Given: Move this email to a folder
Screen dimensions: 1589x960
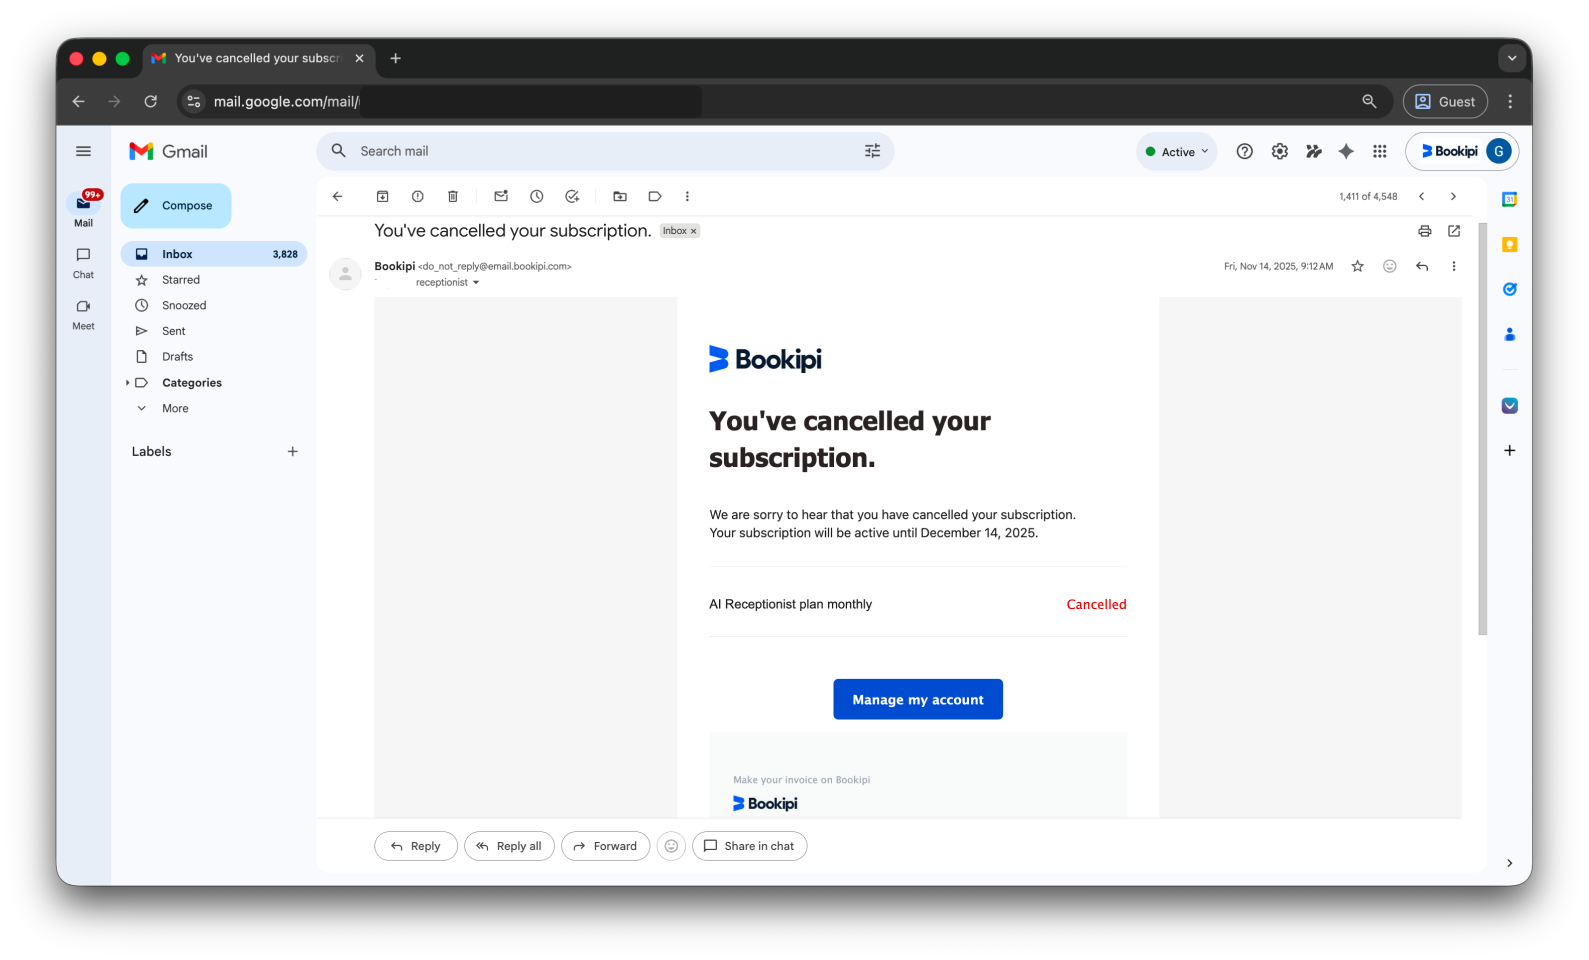Looking at the screenshot, I should [620, 196].
